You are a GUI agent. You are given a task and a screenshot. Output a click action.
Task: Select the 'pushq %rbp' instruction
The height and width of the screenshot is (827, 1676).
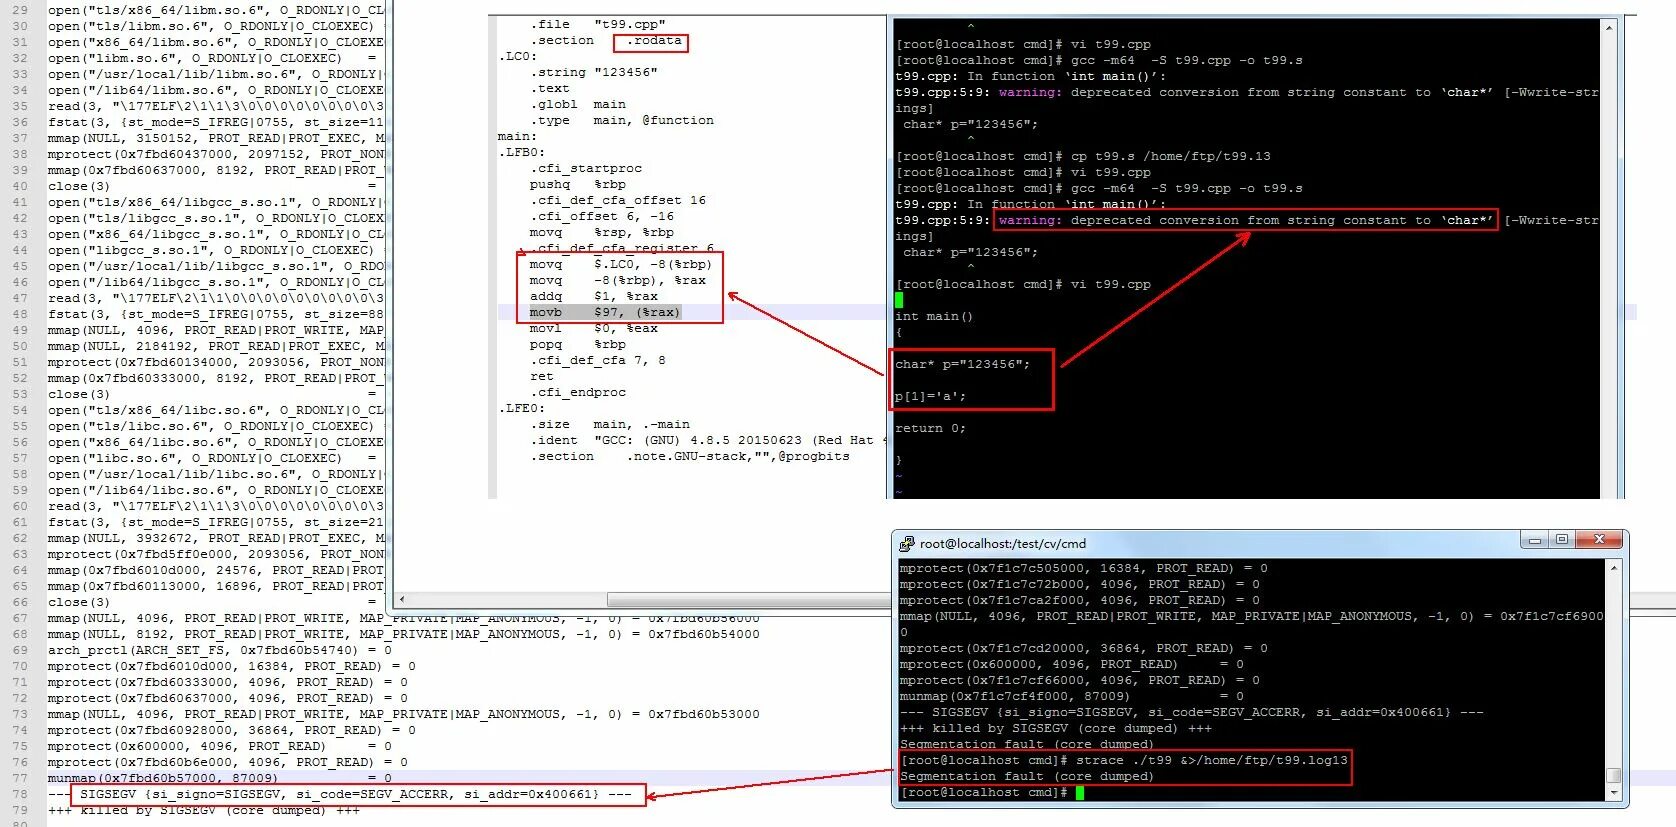point(578,184)
